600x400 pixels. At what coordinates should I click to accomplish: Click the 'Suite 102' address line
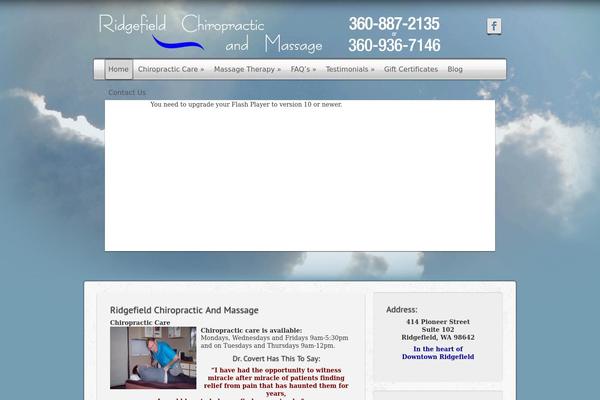tap(438, 330)
